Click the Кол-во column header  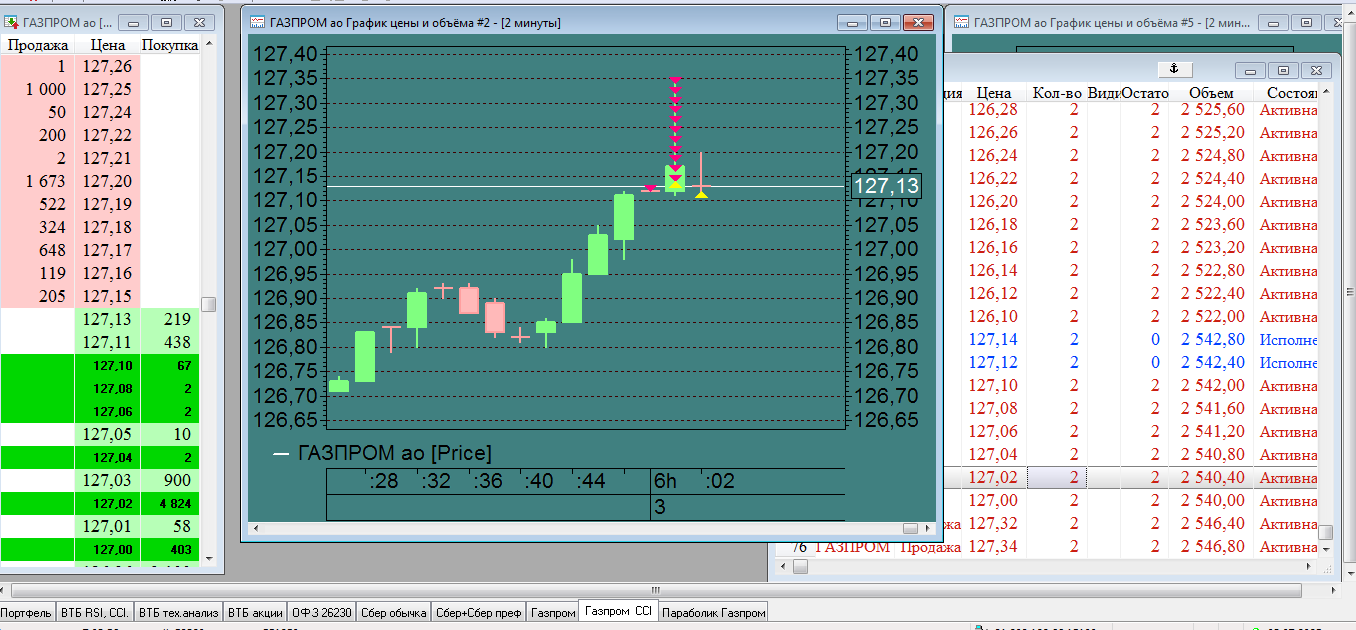(x=1056, y=93)
